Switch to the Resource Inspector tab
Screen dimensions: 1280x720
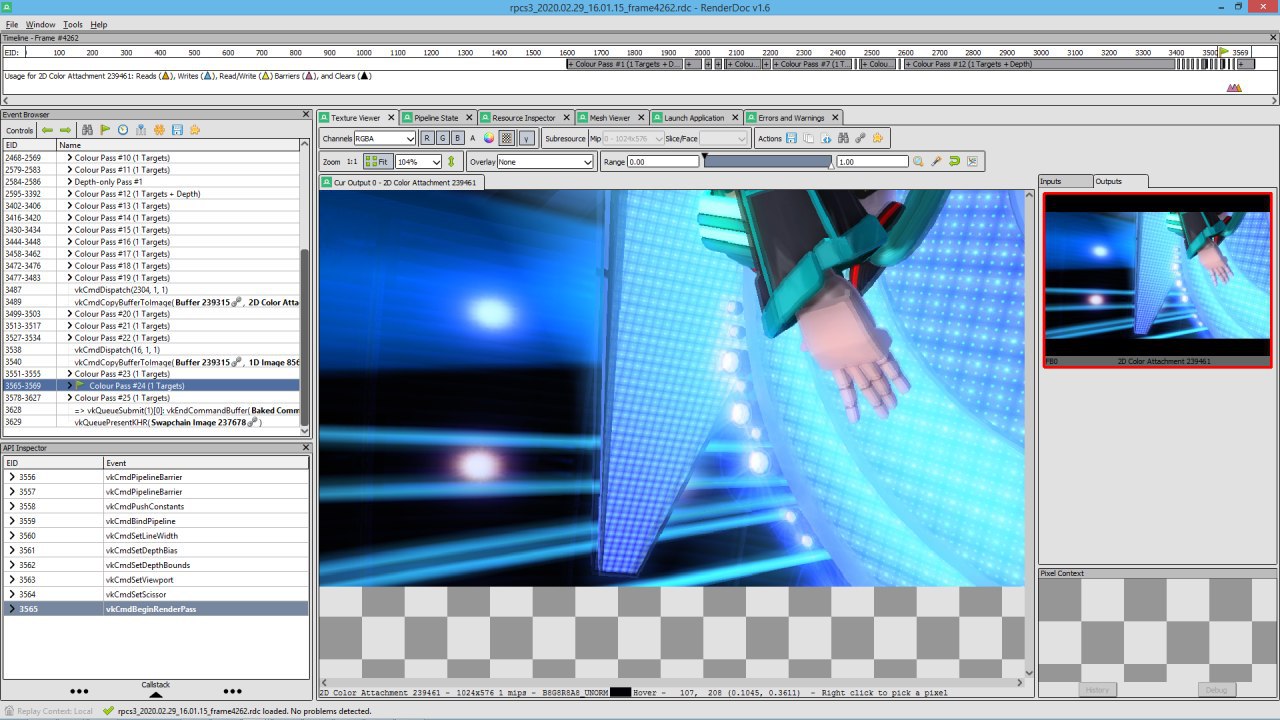[x=525, y=118]
